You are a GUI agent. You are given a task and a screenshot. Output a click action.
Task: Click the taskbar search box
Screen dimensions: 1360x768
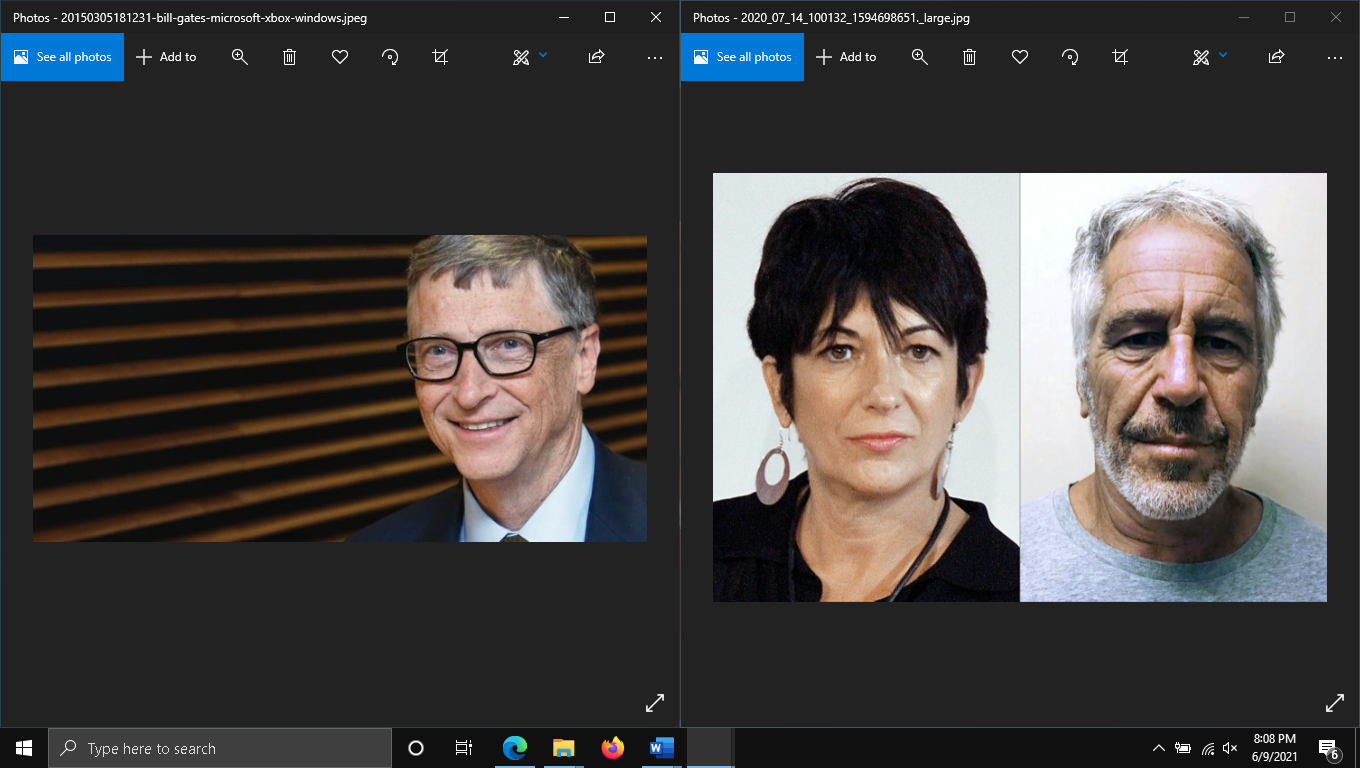(x=220, y=748)
